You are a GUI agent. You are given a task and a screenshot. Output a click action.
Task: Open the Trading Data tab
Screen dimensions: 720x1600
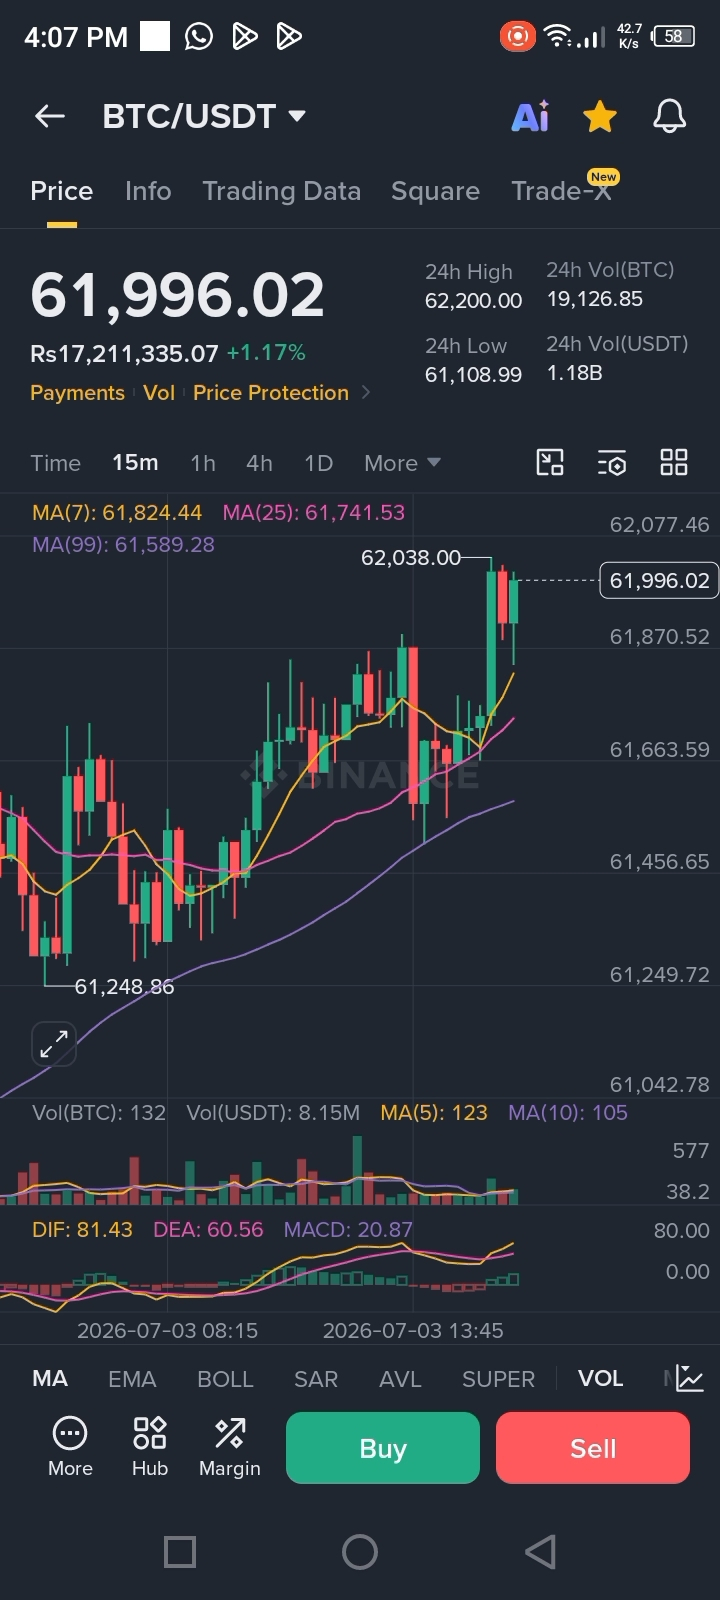281,191
